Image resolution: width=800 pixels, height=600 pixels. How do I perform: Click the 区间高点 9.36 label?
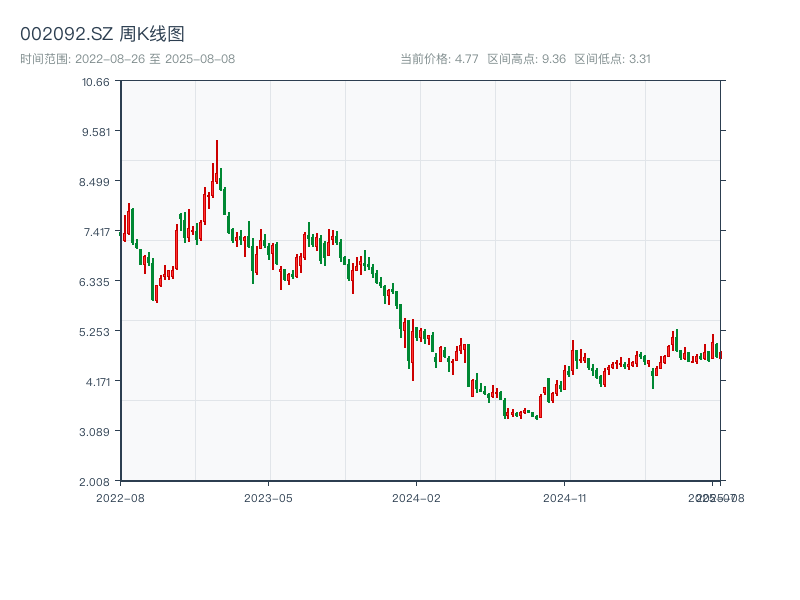pos(527,59)
